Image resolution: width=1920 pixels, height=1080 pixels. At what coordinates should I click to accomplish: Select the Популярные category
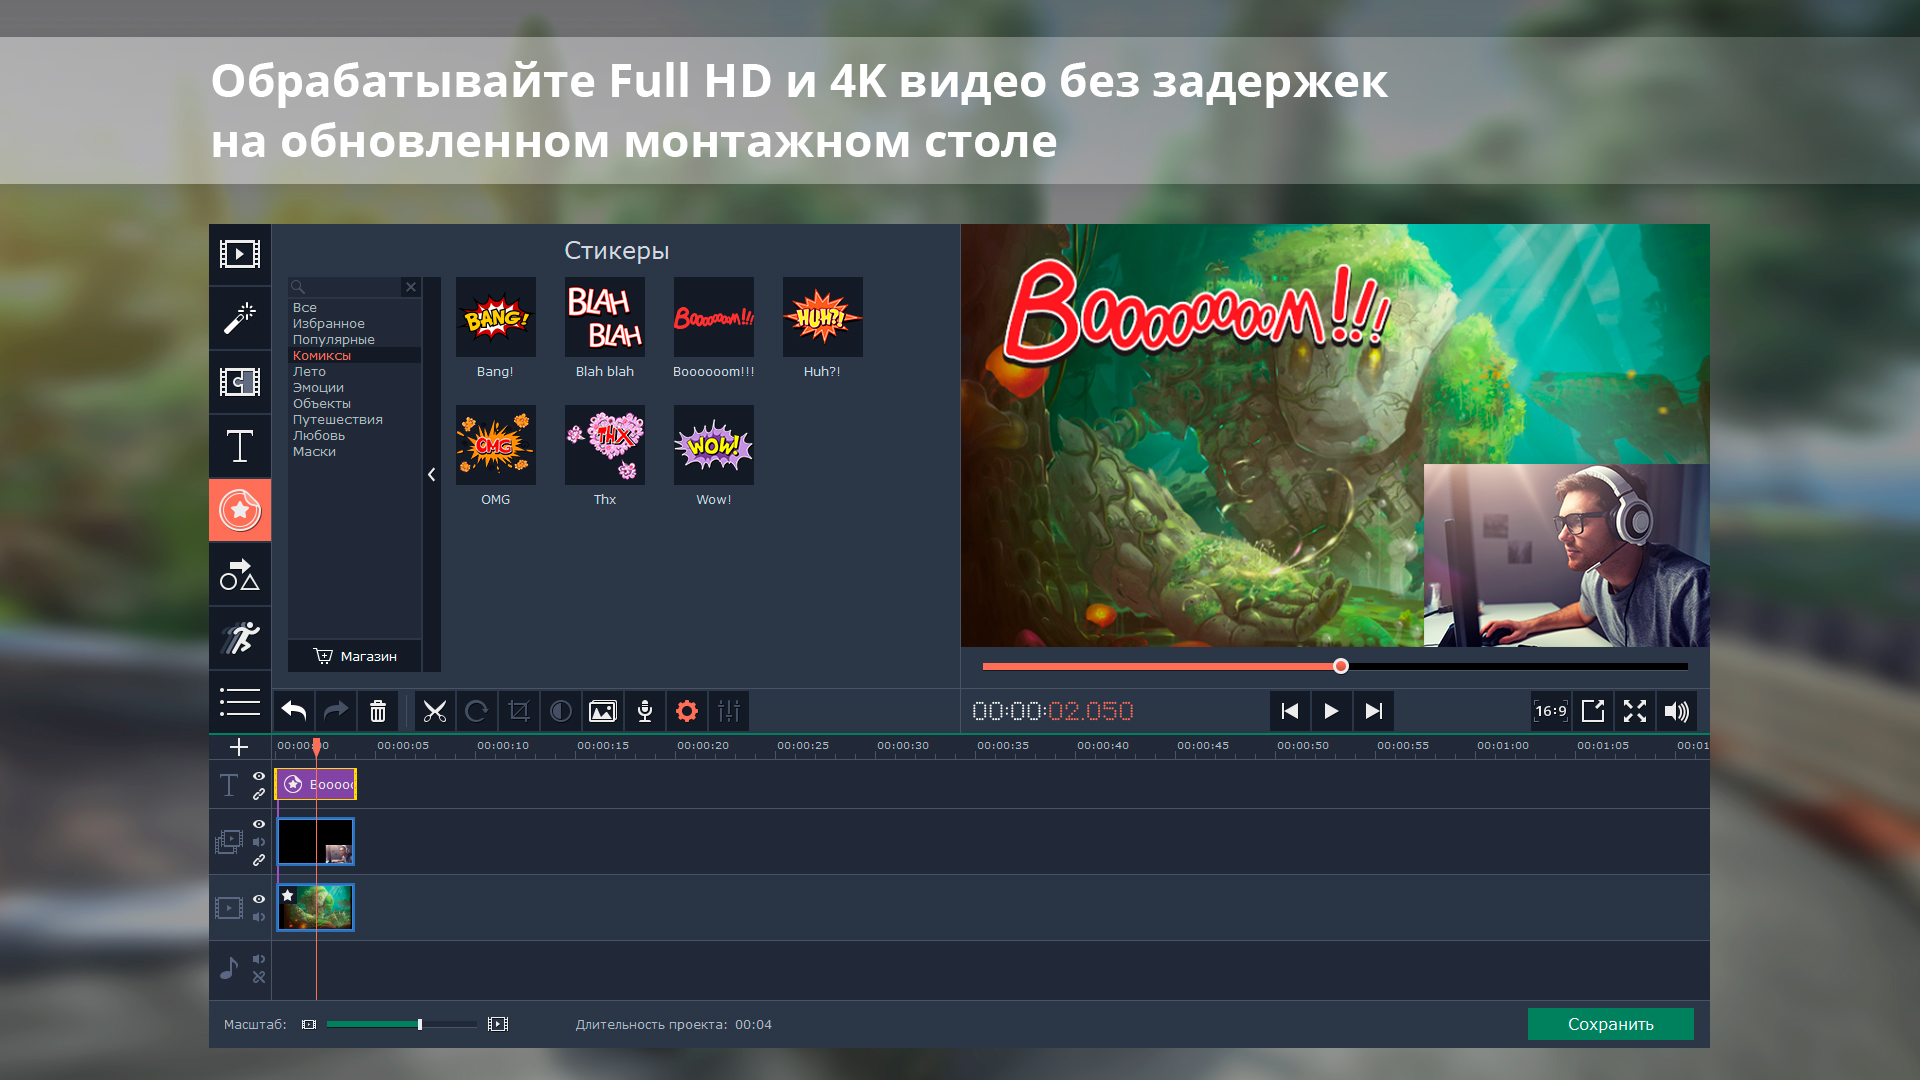[334, 340]
